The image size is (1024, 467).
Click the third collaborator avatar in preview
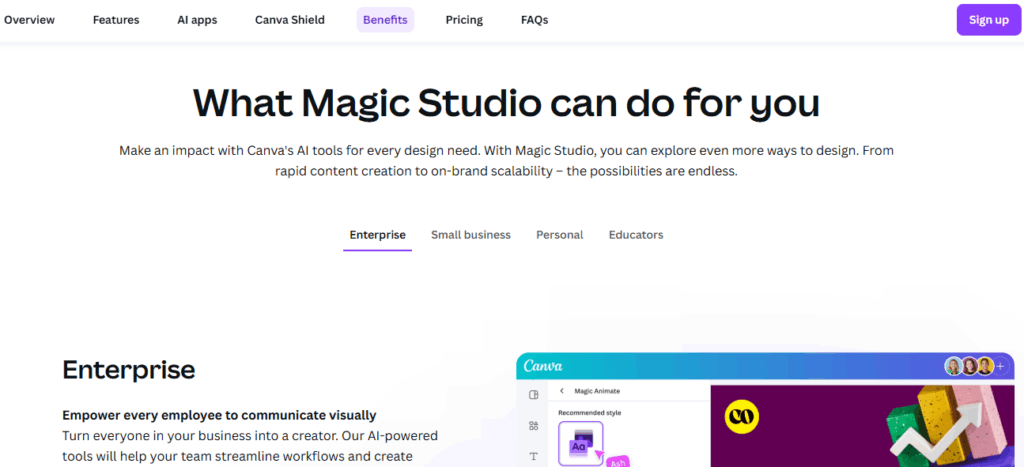click(985, 366)
